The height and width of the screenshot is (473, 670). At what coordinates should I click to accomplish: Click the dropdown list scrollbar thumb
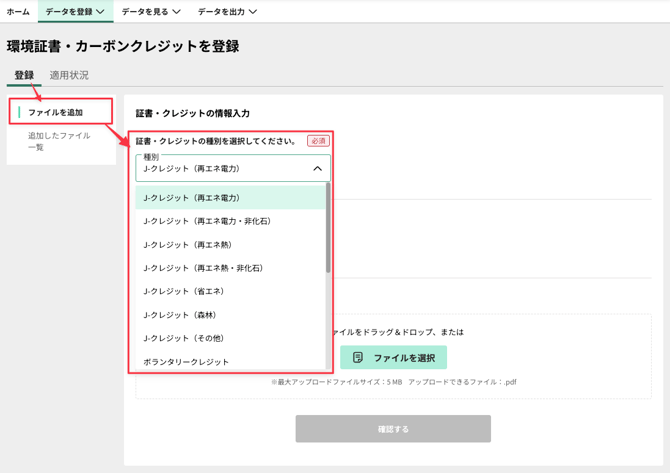click(328, 228)
